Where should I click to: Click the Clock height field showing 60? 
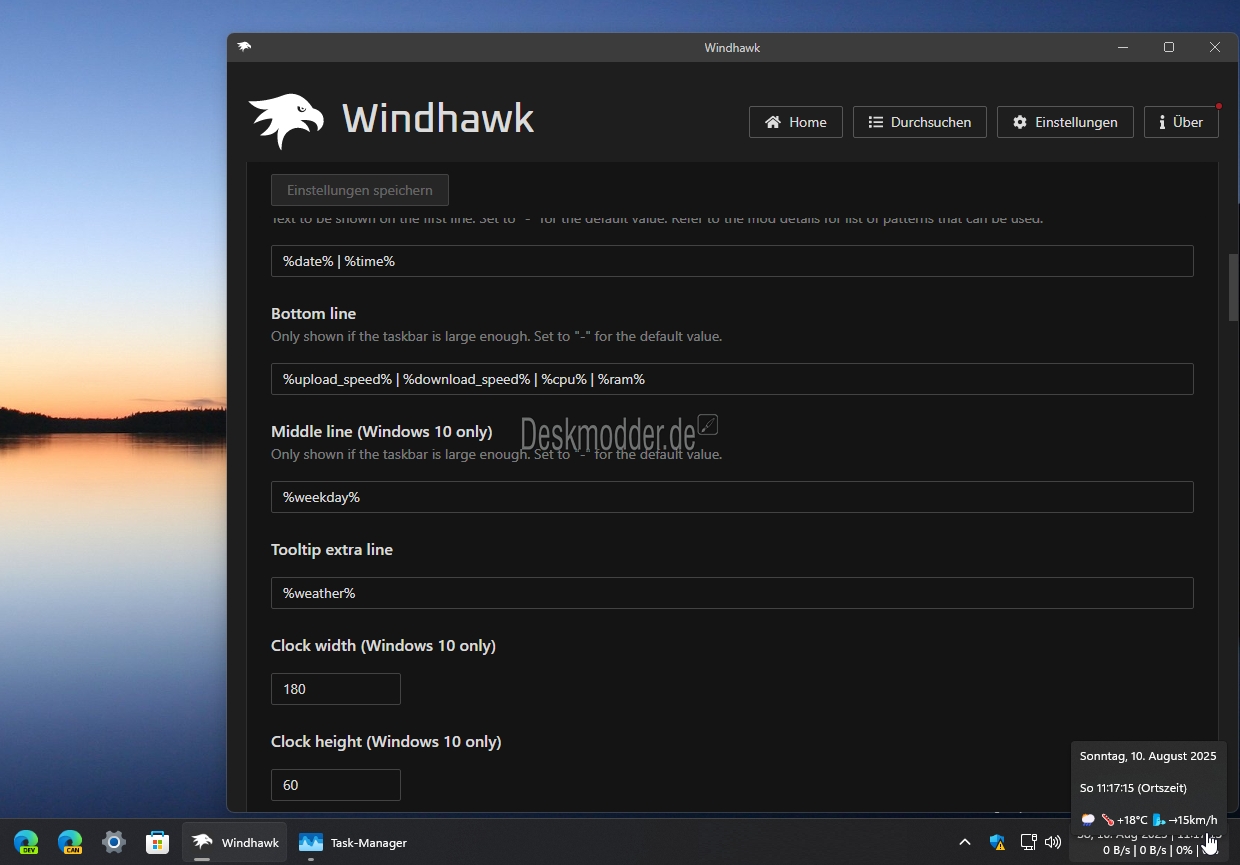coord(336,785)
